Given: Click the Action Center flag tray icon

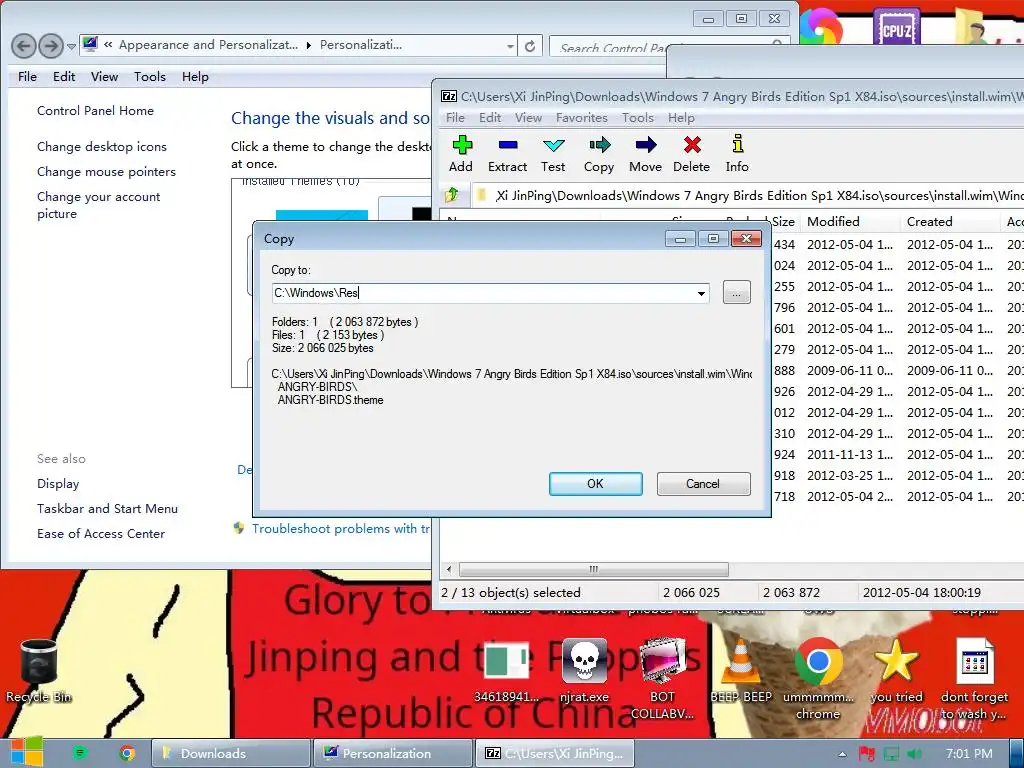Looking at the screenshot, I should click(x=867, y=754).
